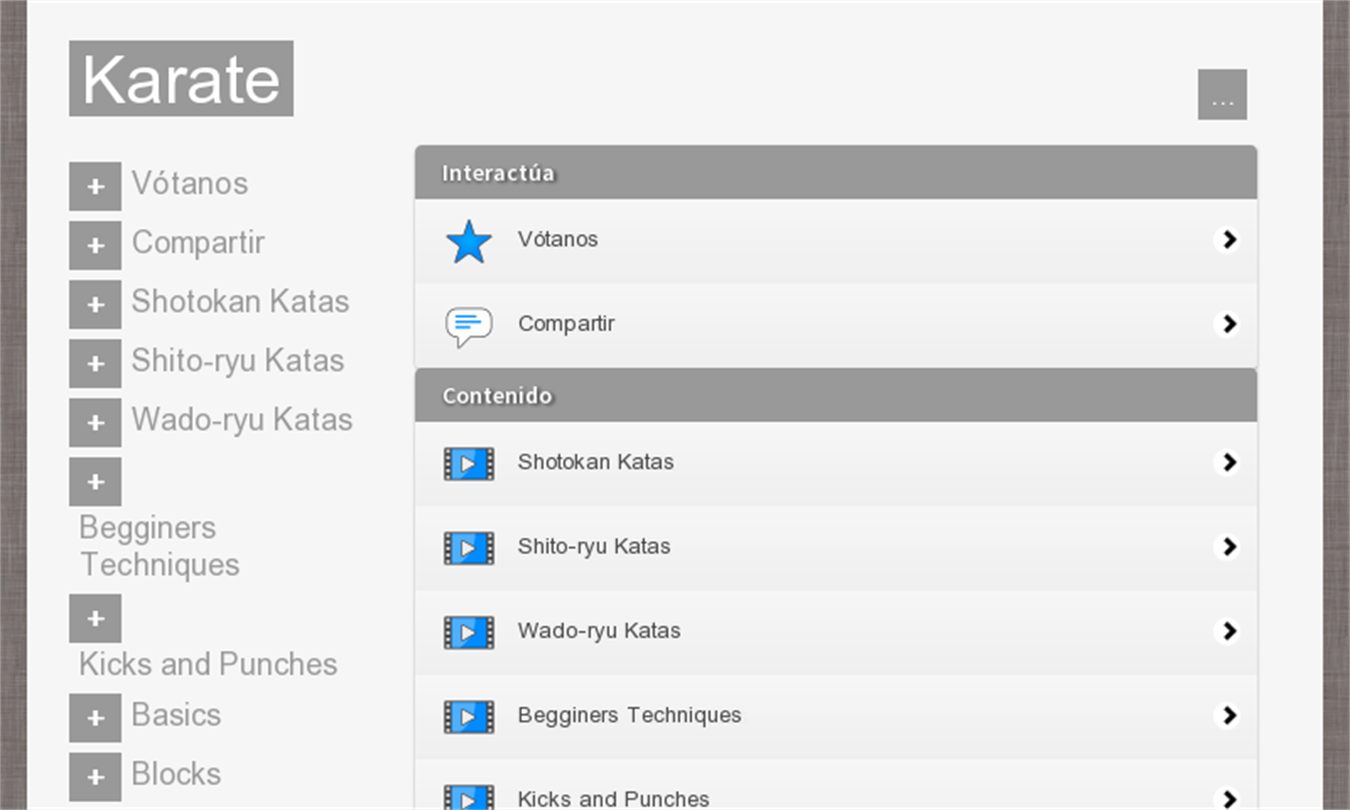This screenshot has height=810, width=1350.
Task: Click the Wado-ryu Katas video icon
Action: click(x=469, y=632)
